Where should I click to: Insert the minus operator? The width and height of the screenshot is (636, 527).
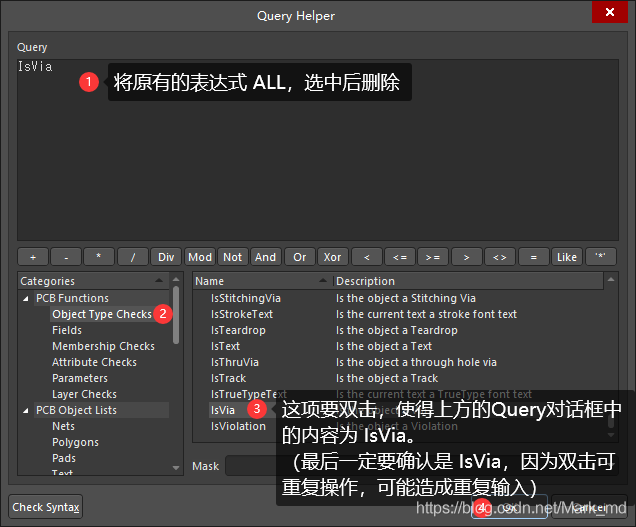coord(66,257)
